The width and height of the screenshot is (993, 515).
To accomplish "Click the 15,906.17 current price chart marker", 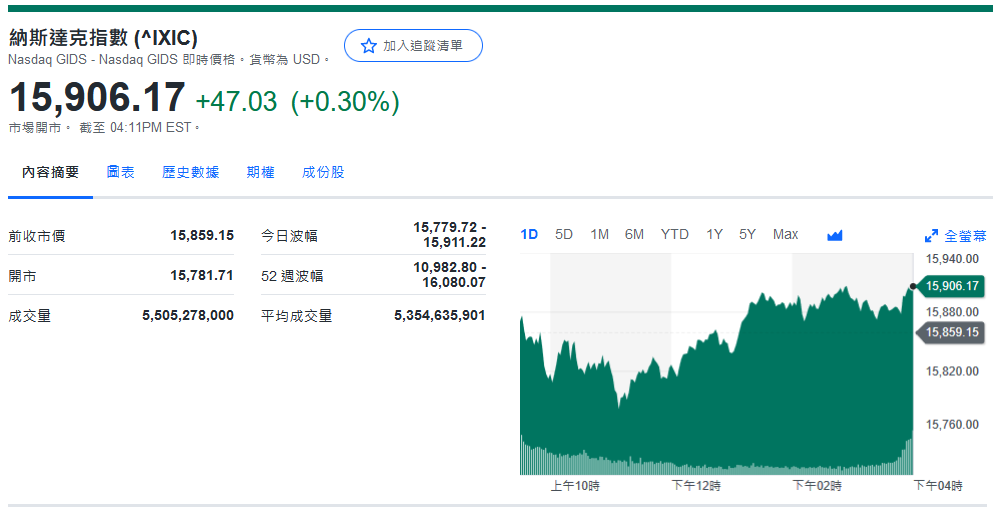I will click(951, 286).
